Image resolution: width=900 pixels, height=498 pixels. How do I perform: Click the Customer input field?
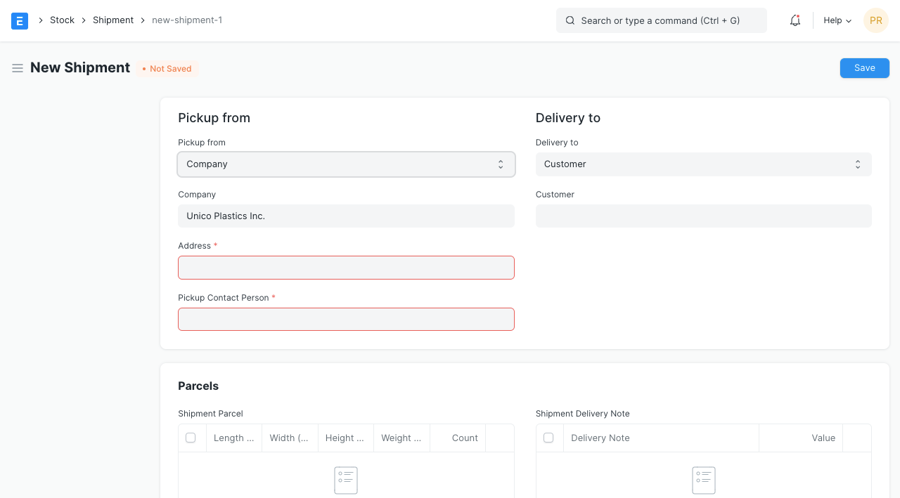pyautogui.click(x=703, y=216)
